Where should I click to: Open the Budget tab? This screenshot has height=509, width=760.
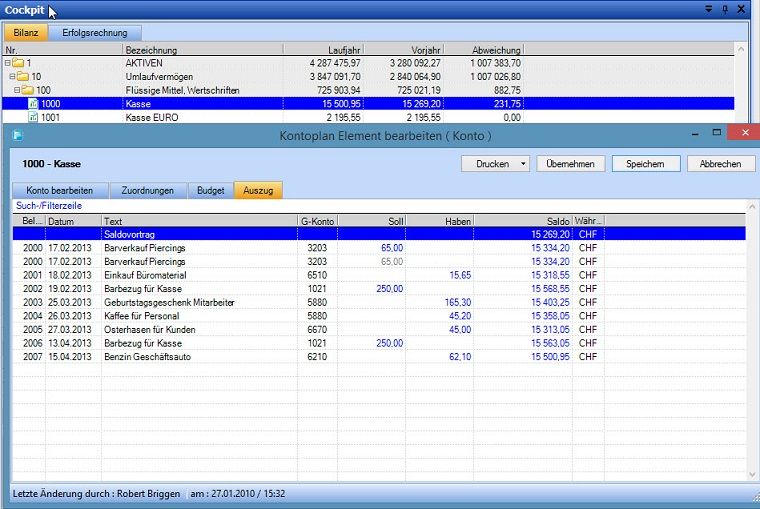click(210, 190)
